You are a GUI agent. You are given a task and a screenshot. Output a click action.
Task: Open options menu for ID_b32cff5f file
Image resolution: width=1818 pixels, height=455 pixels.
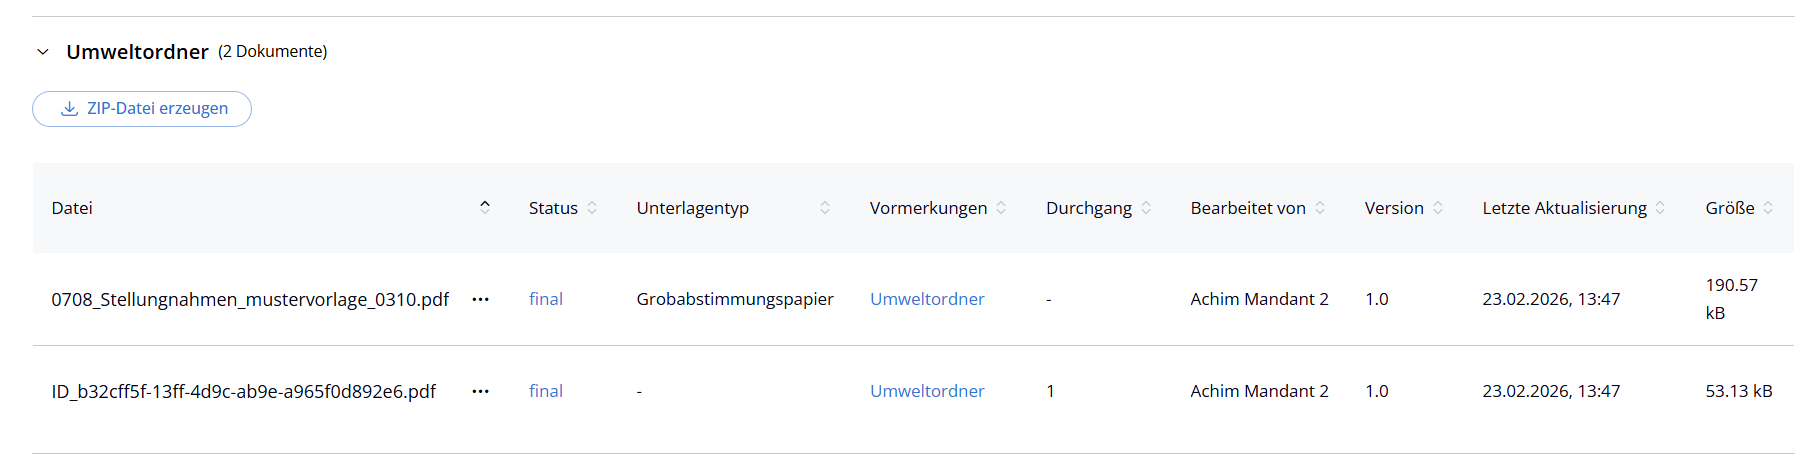point(481,391)
